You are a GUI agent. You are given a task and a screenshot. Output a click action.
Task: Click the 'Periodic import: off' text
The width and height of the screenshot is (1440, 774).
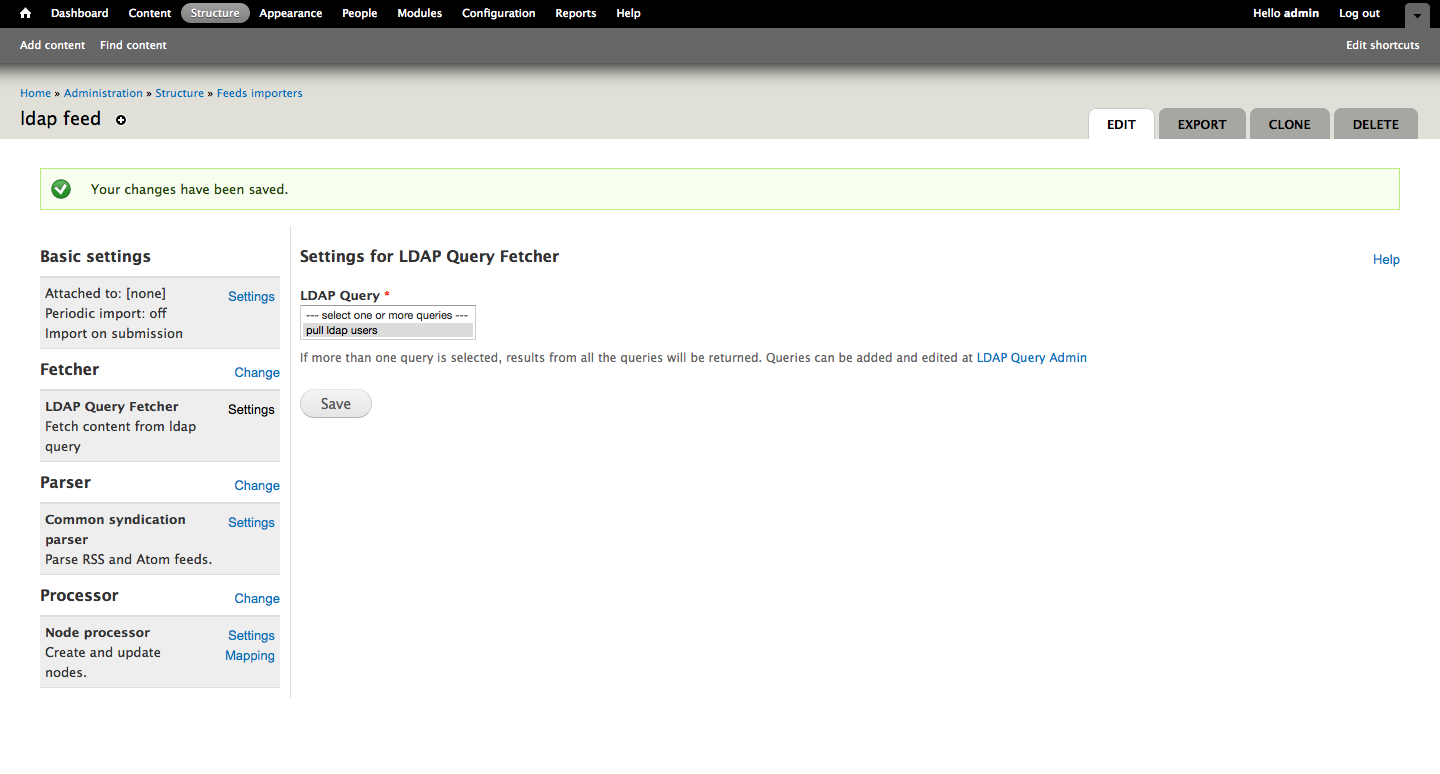(x=106, y=313)
